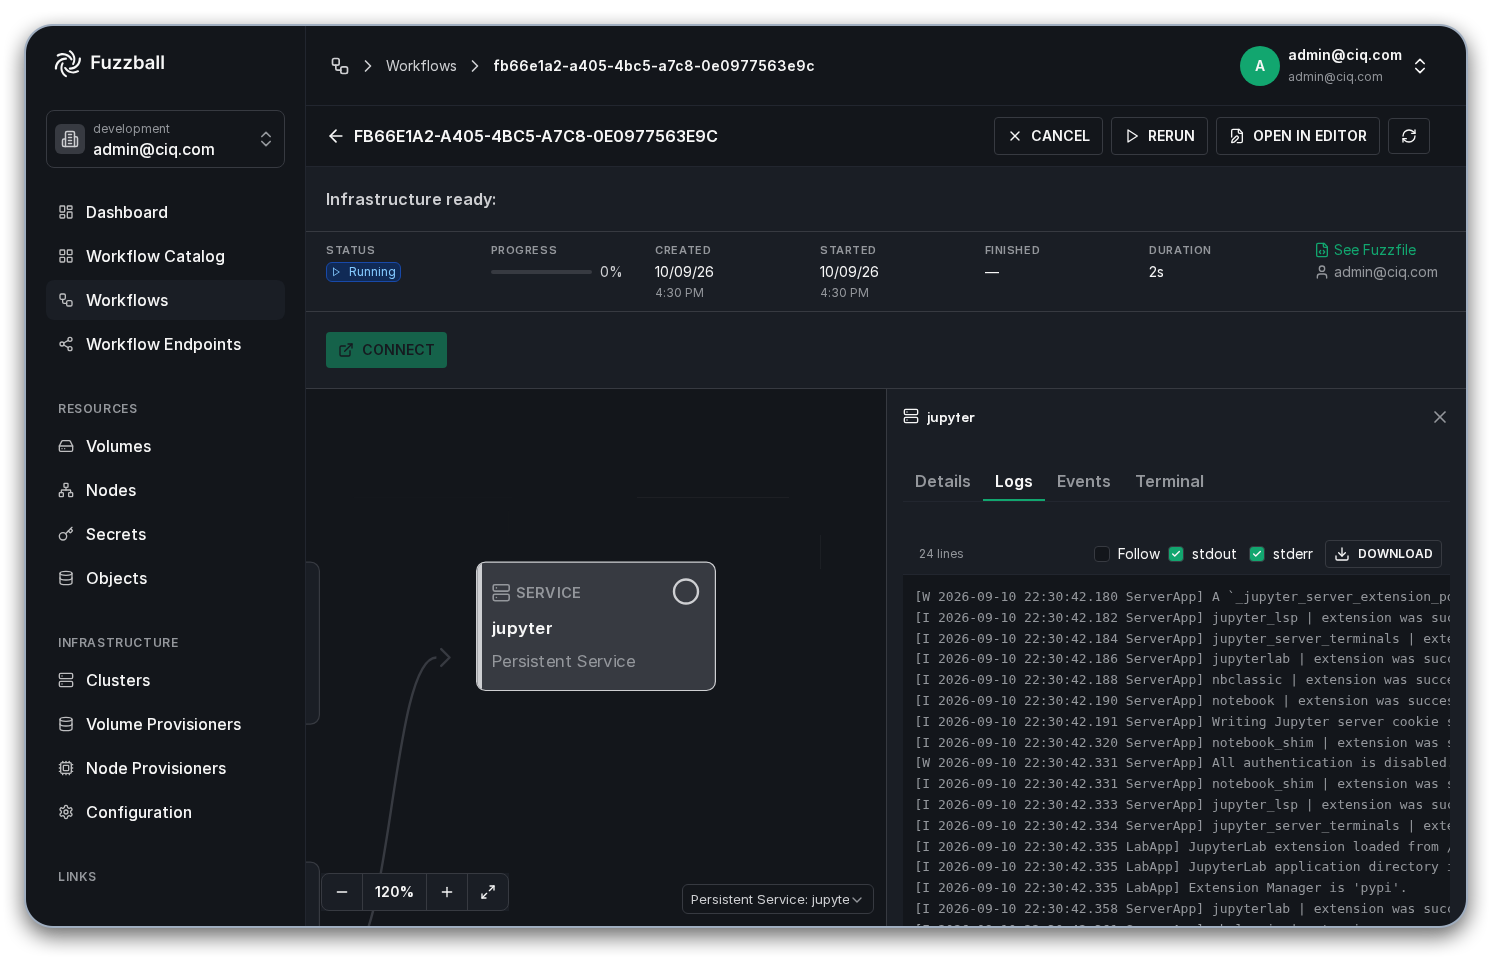The image size is (1492, 960).
Task: Open the Configuration page
Action: click(165, 812)
